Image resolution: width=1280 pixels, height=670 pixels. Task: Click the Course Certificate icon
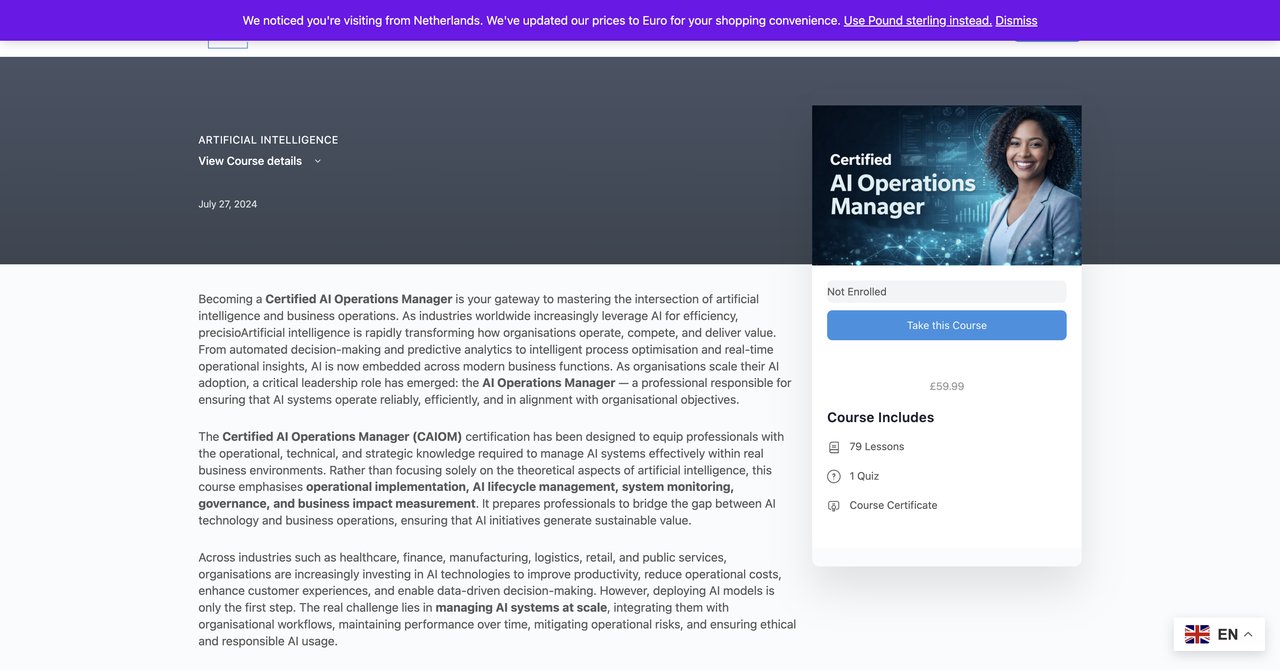point(834,505)
